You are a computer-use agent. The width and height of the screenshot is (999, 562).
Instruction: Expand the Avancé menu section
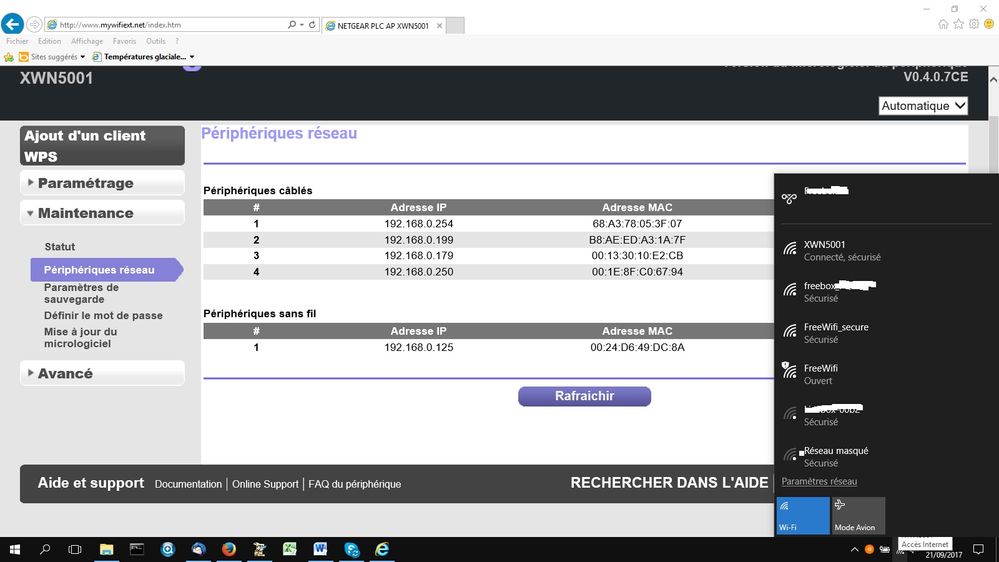103,373
